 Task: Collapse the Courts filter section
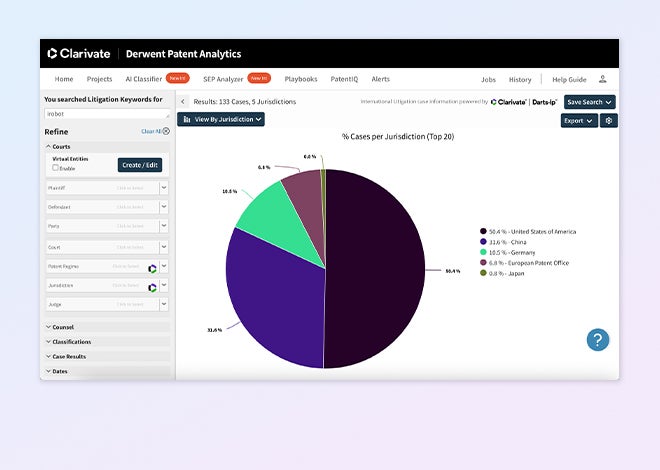click(x=60, y=147)
